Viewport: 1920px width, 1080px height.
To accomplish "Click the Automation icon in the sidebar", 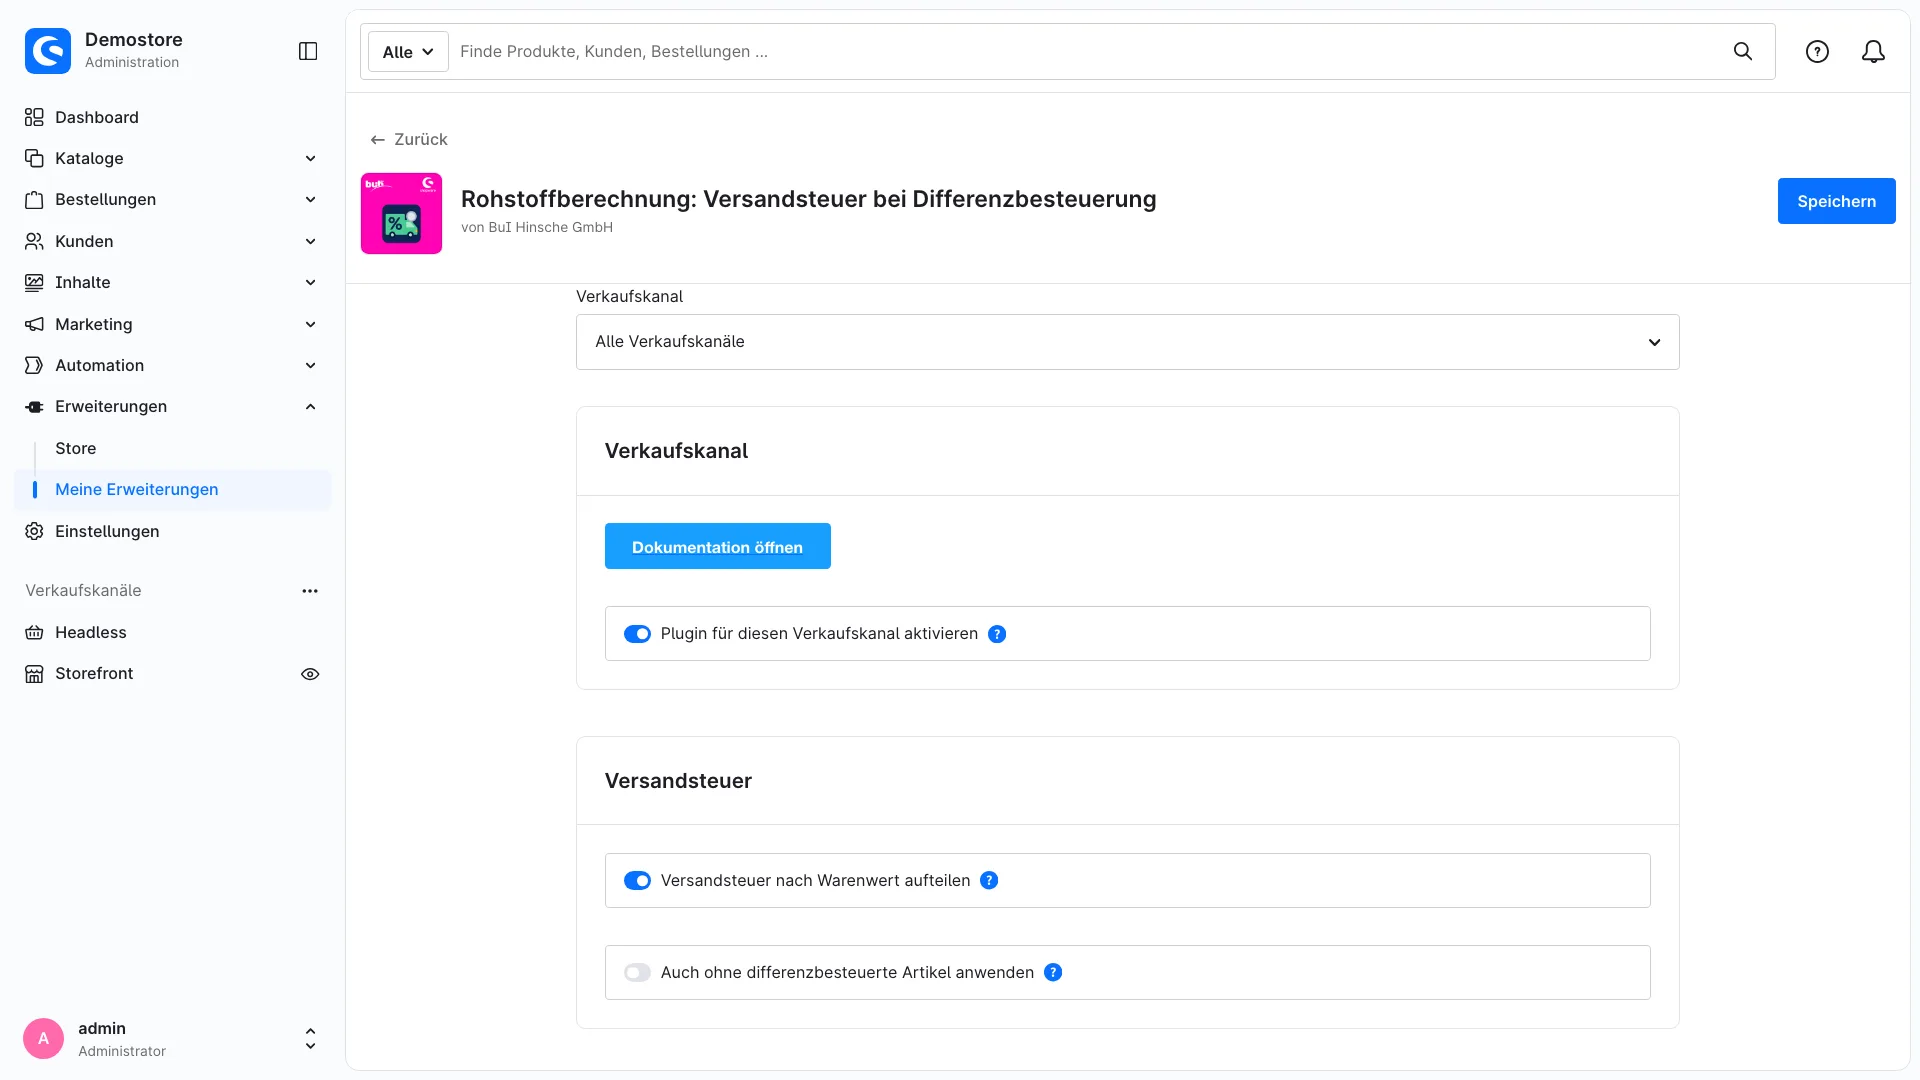I will [34, 365].
